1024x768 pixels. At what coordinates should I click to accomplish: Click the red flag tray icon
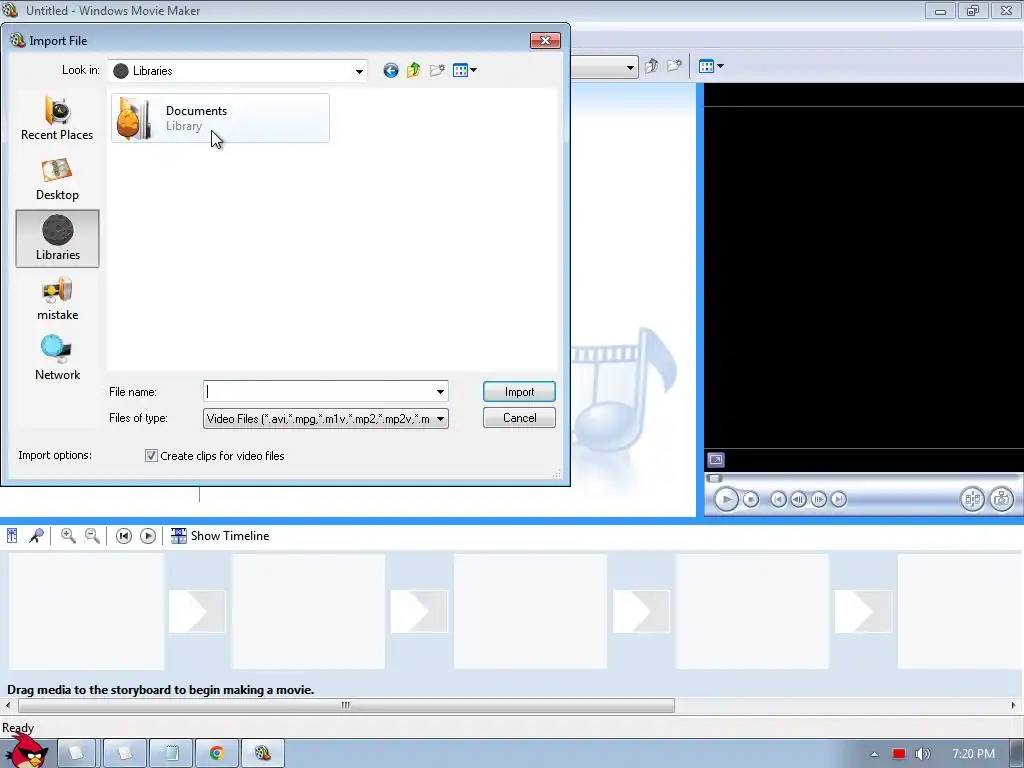899,754
